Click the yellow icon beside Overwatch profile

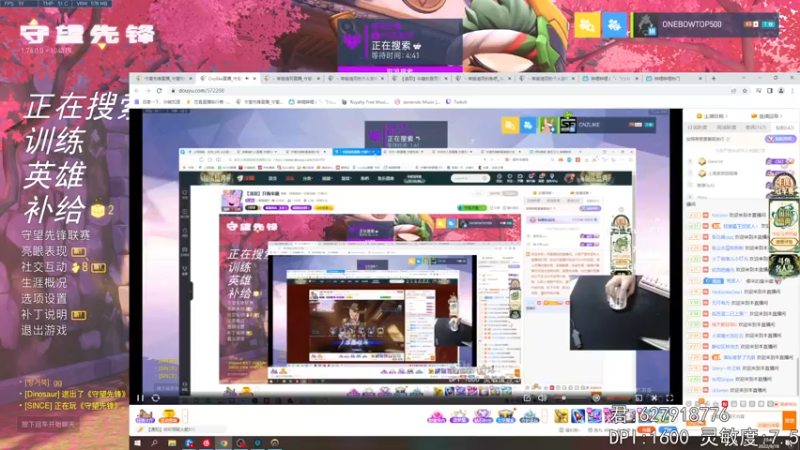(587, 24)
